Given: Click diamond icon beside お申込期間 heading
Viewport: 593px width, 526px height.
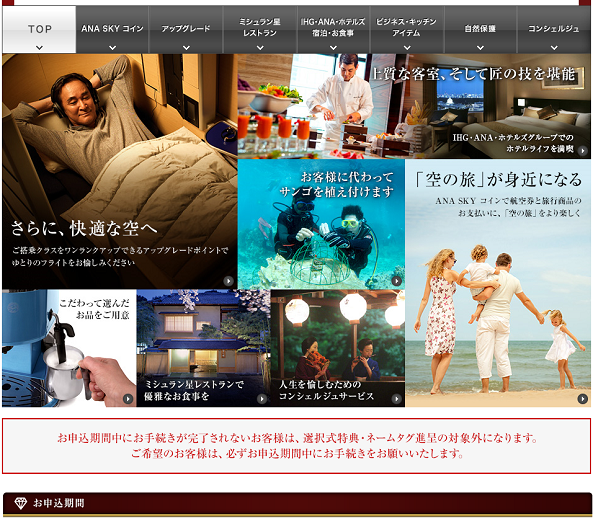Looking at the screenshot, I should click(x=20, y=503).
